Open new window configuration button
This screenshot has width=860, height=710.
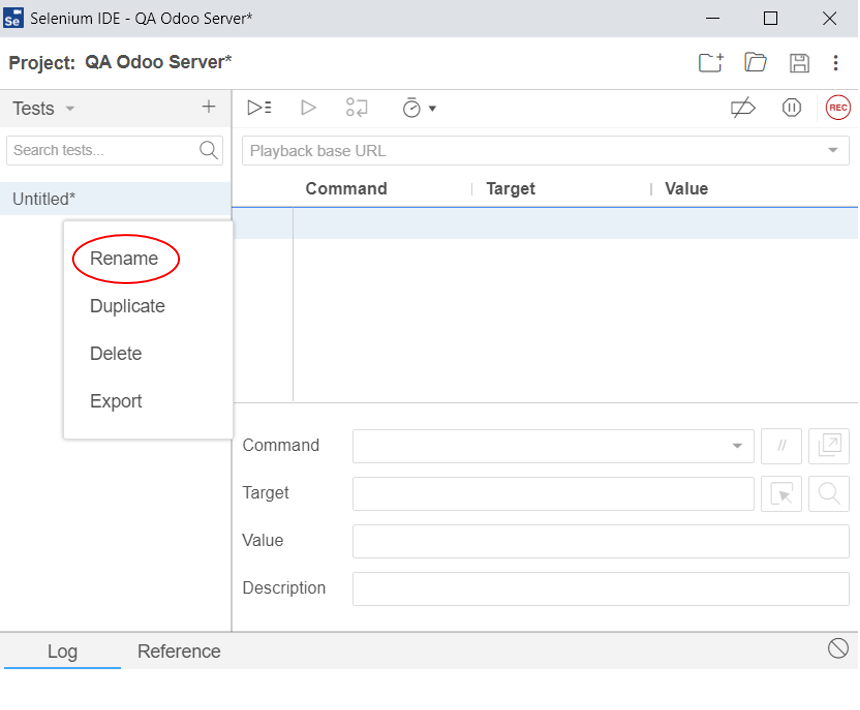829,446
